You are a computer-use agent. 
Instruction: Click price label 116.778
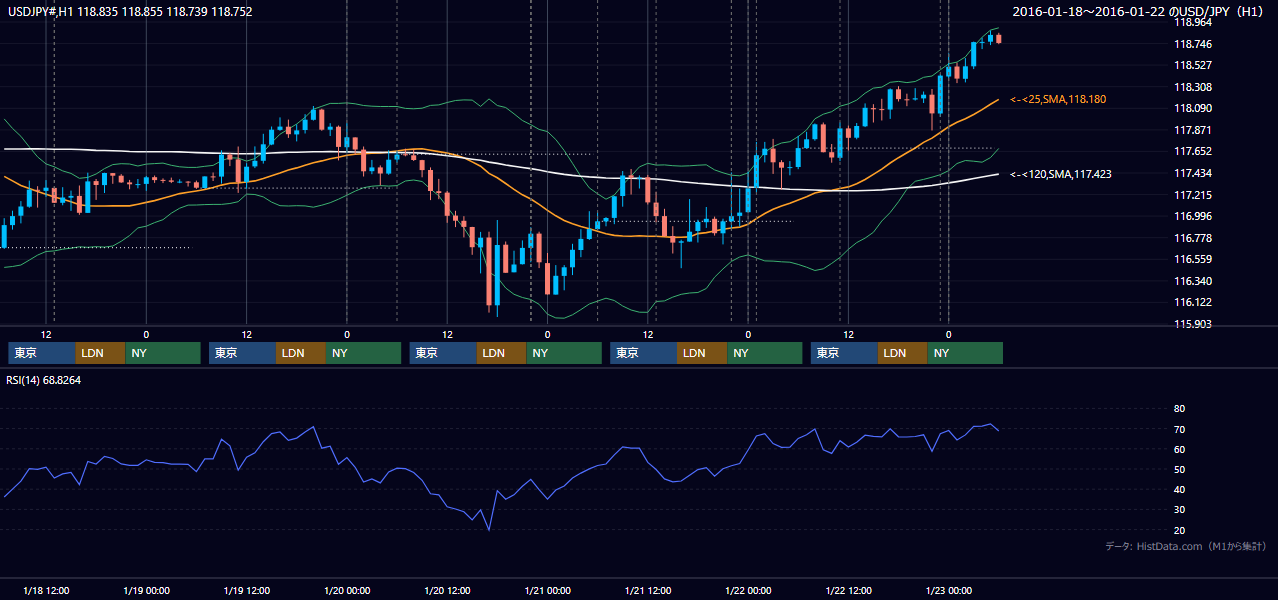tap(1192, 238)
